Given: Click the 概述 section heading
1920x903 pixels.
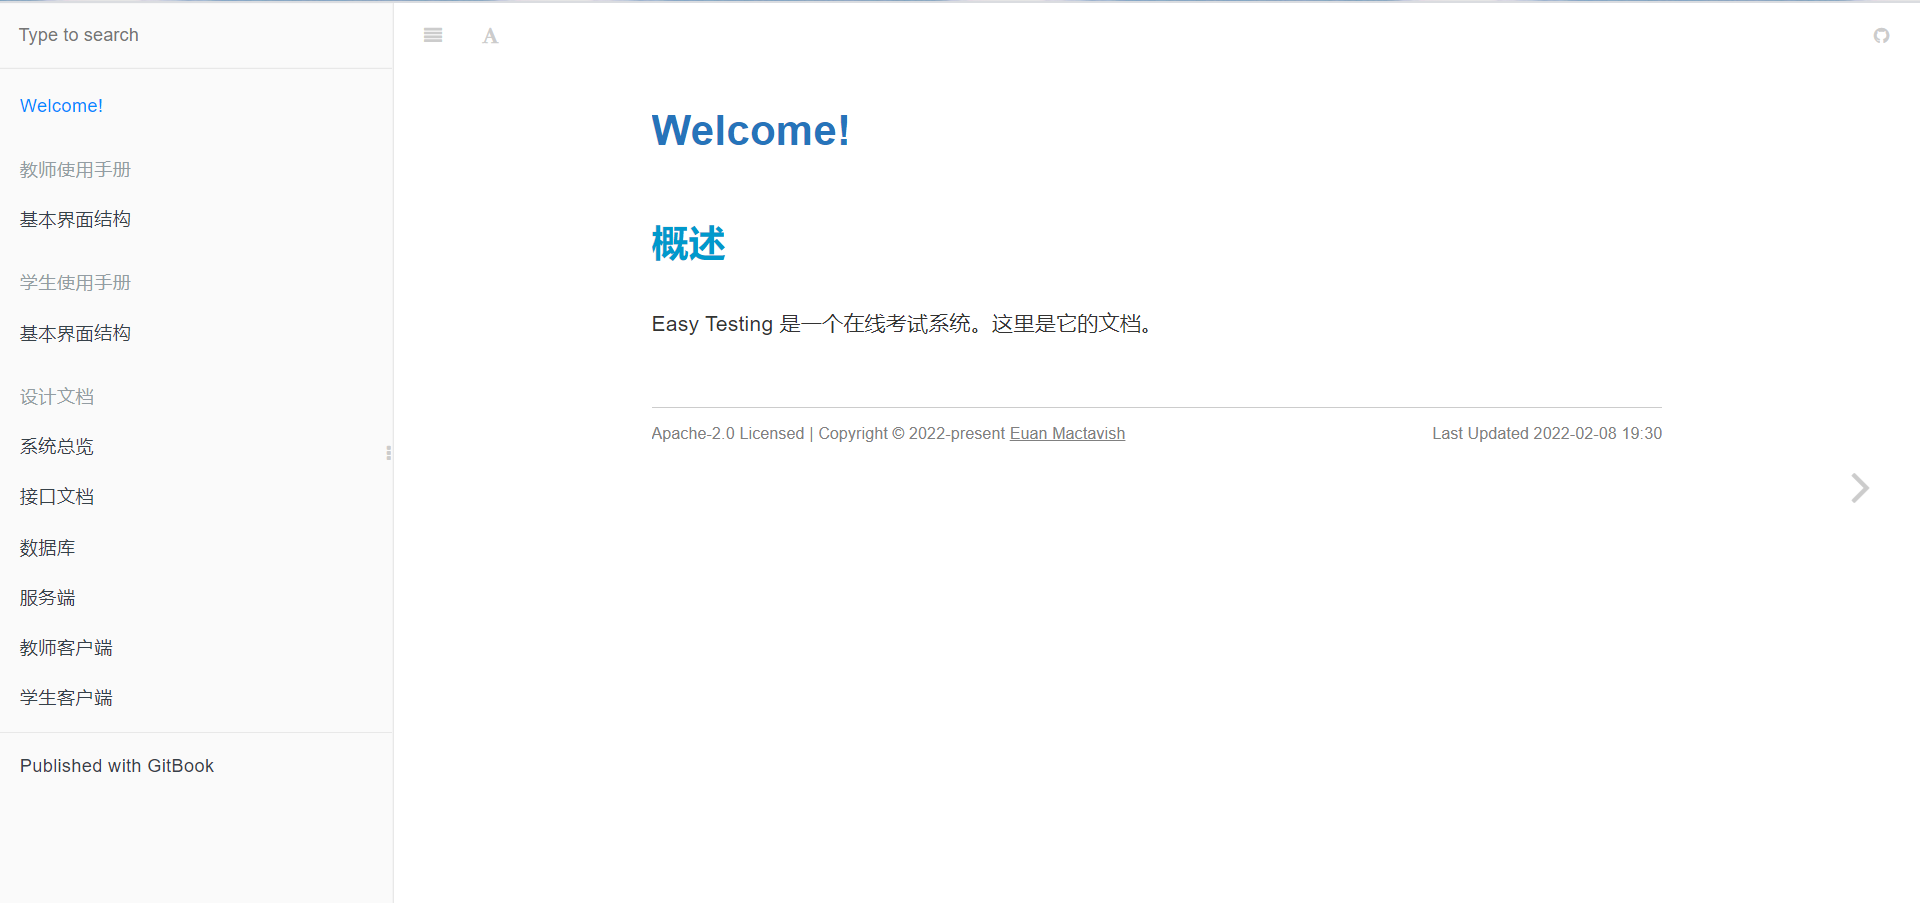Looking at the screenshot, I should click(x=688, y=244).
